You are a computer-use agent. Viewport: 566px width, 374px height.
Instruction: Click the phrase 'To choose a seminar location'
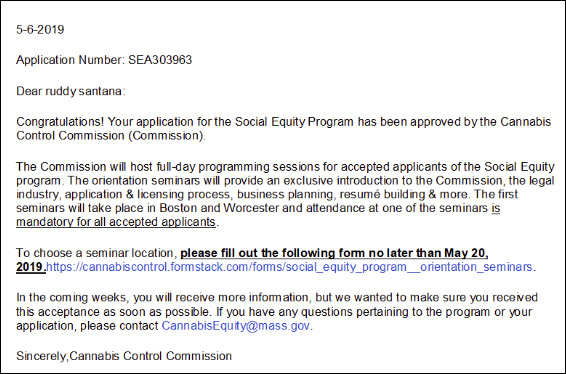click(95, 253)
